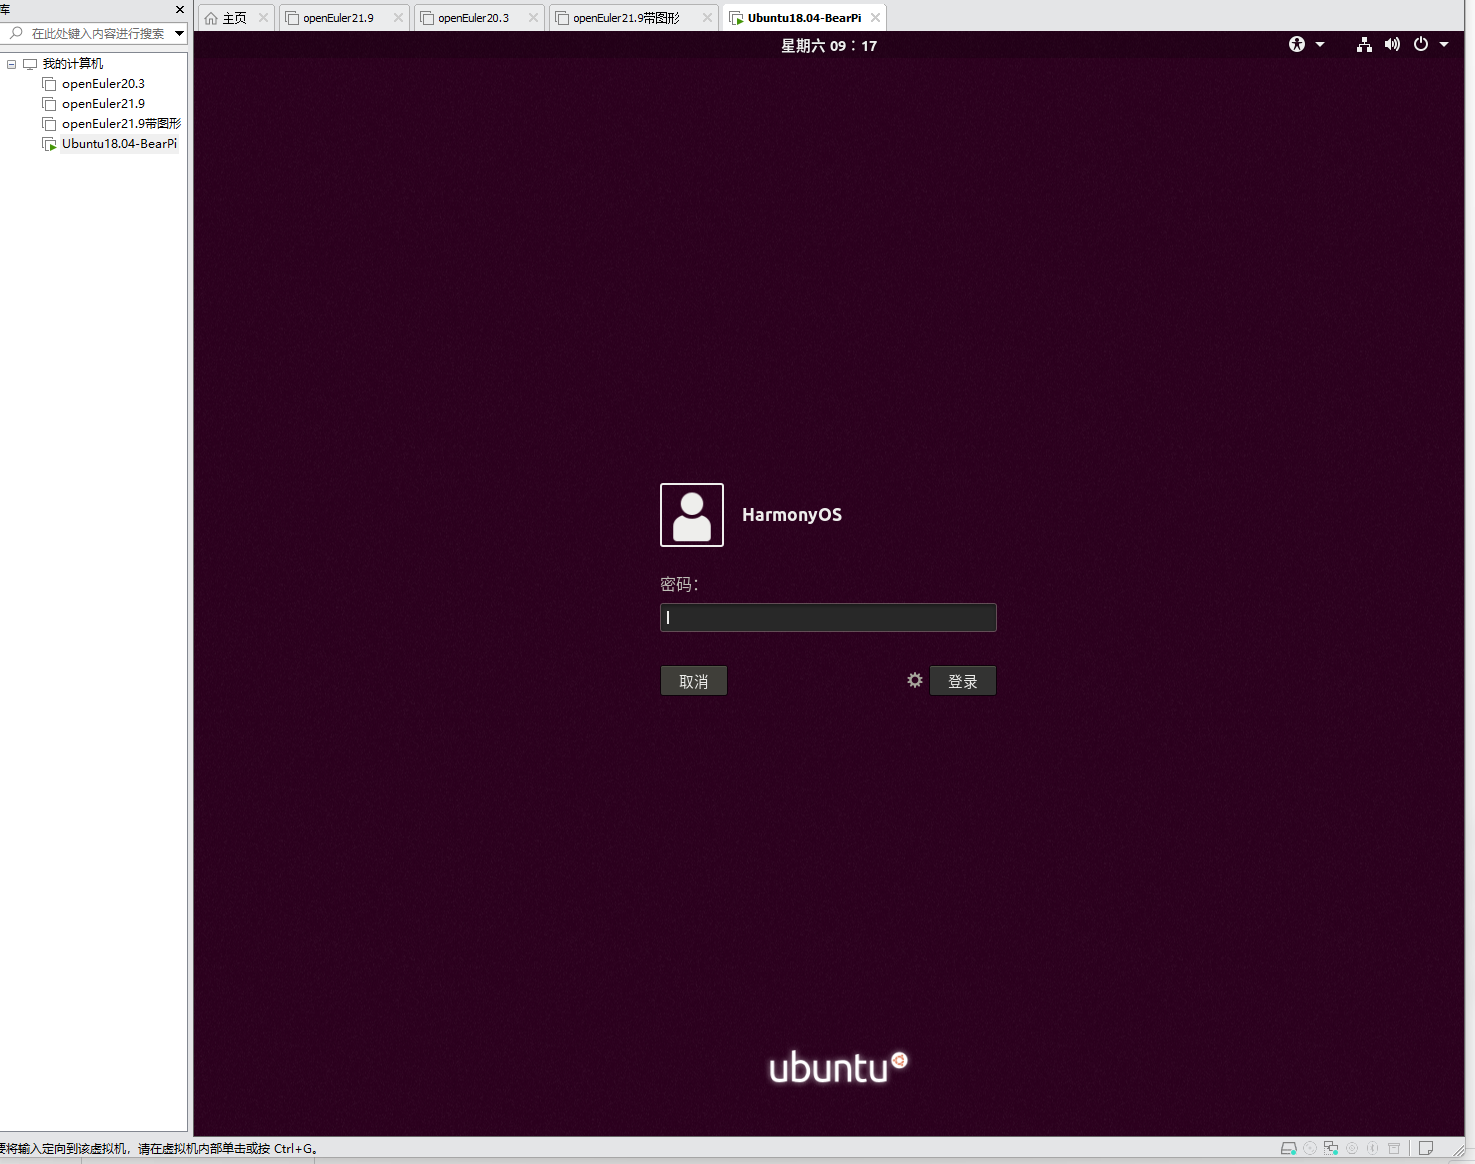Select Ubuntu18.04-BearPi in the library tree
This screenshot has width=1475, height=1164.
pos(119,144)
